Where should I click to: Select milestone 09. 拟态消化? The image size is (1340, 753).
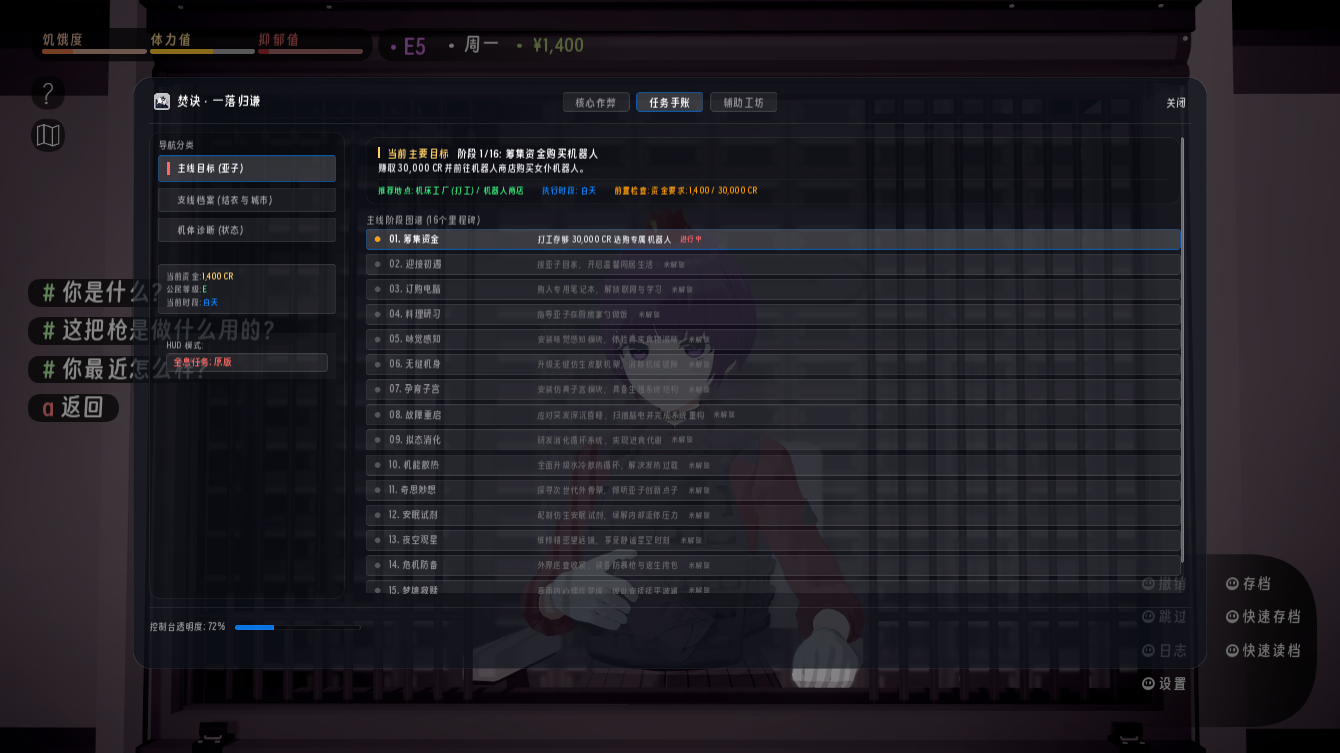click(773, 439)
